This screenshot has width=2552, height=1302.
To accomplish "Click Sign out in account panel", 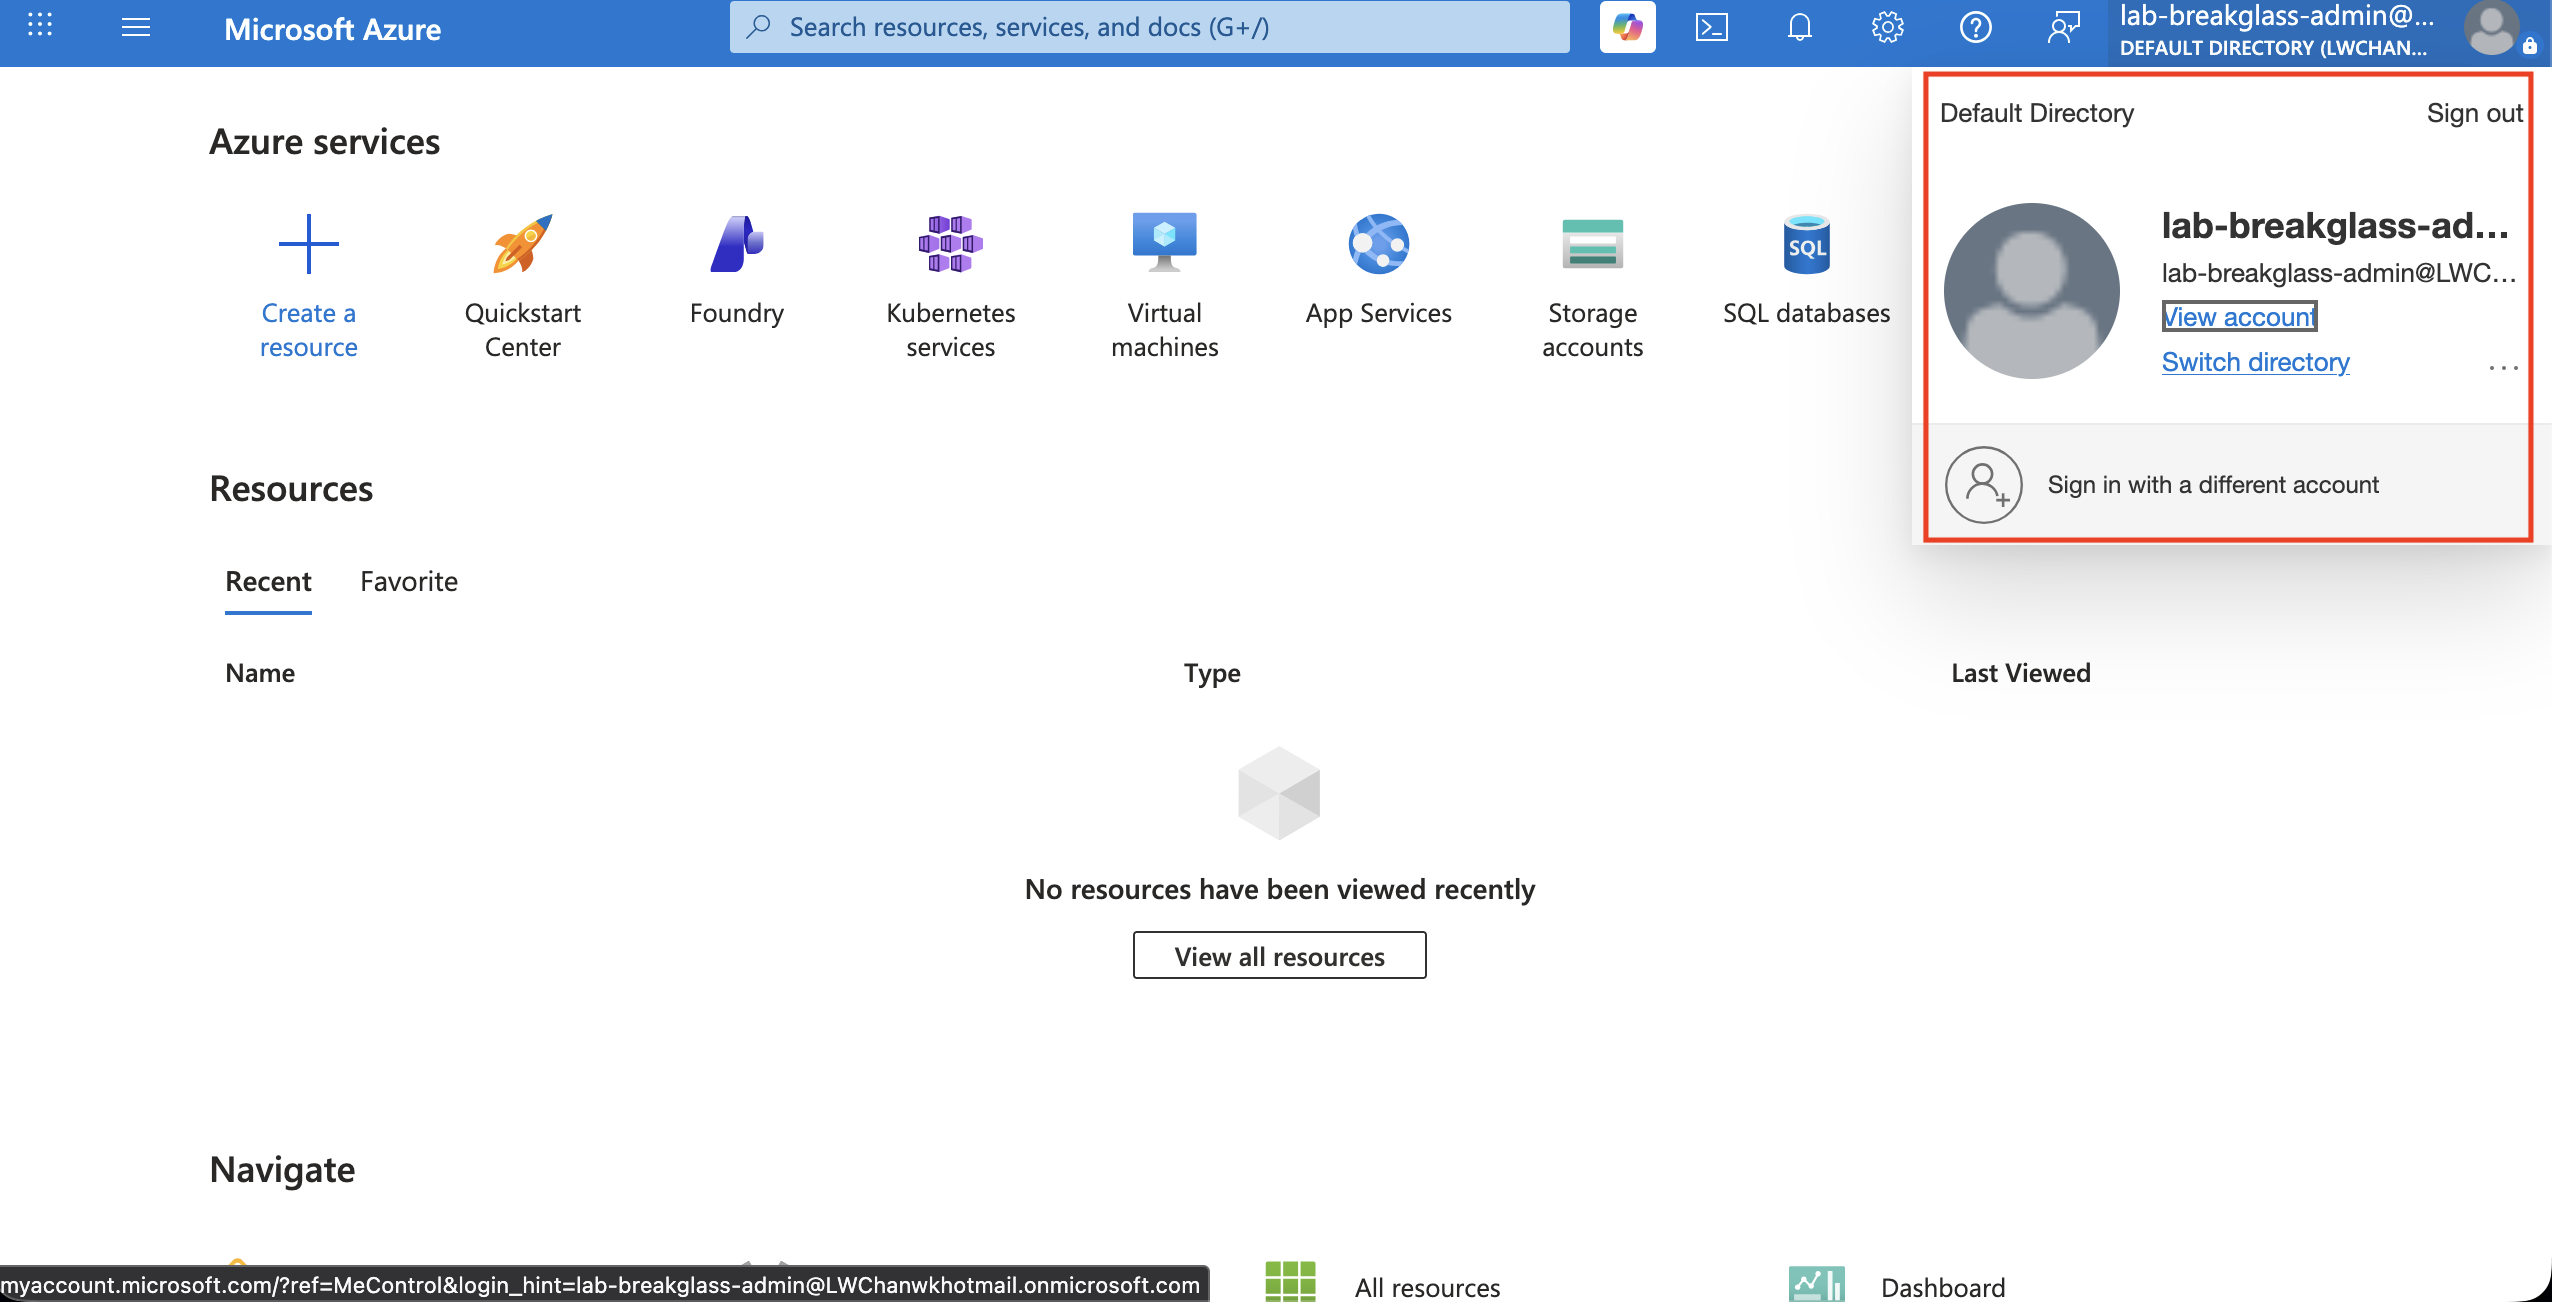I will (2475, 113).
